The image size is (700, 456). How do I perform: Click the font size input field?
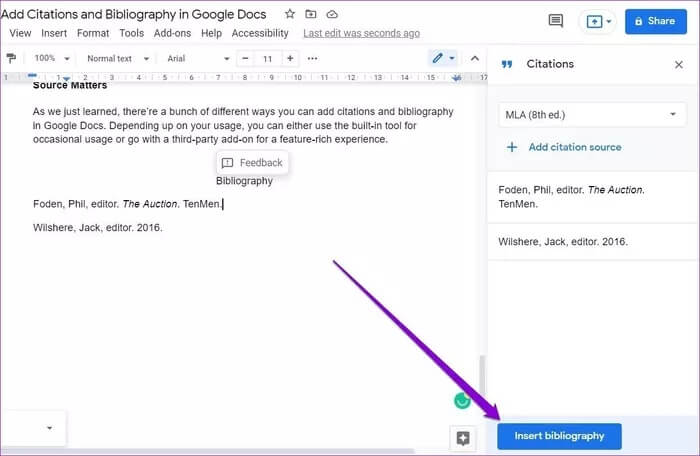267,59
